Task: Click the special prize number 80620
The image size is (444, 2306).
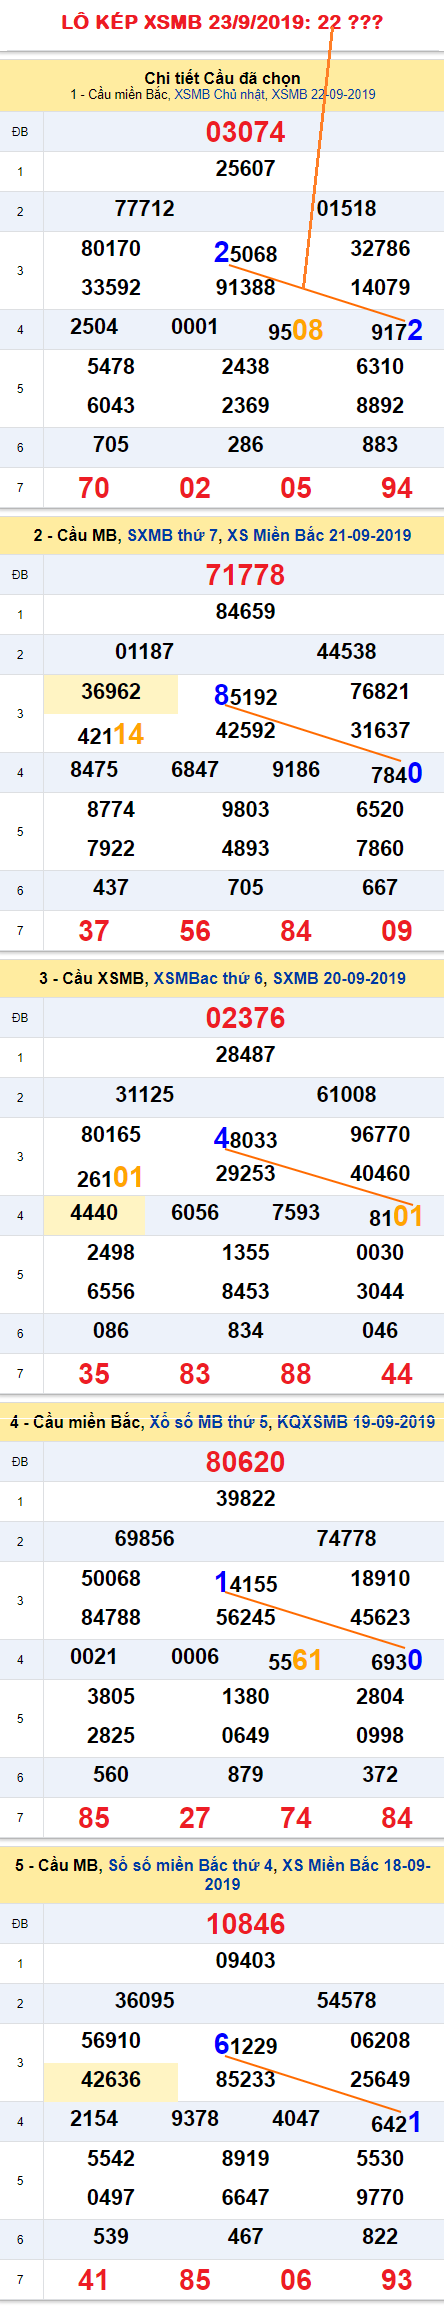Action: [246, 1462]
